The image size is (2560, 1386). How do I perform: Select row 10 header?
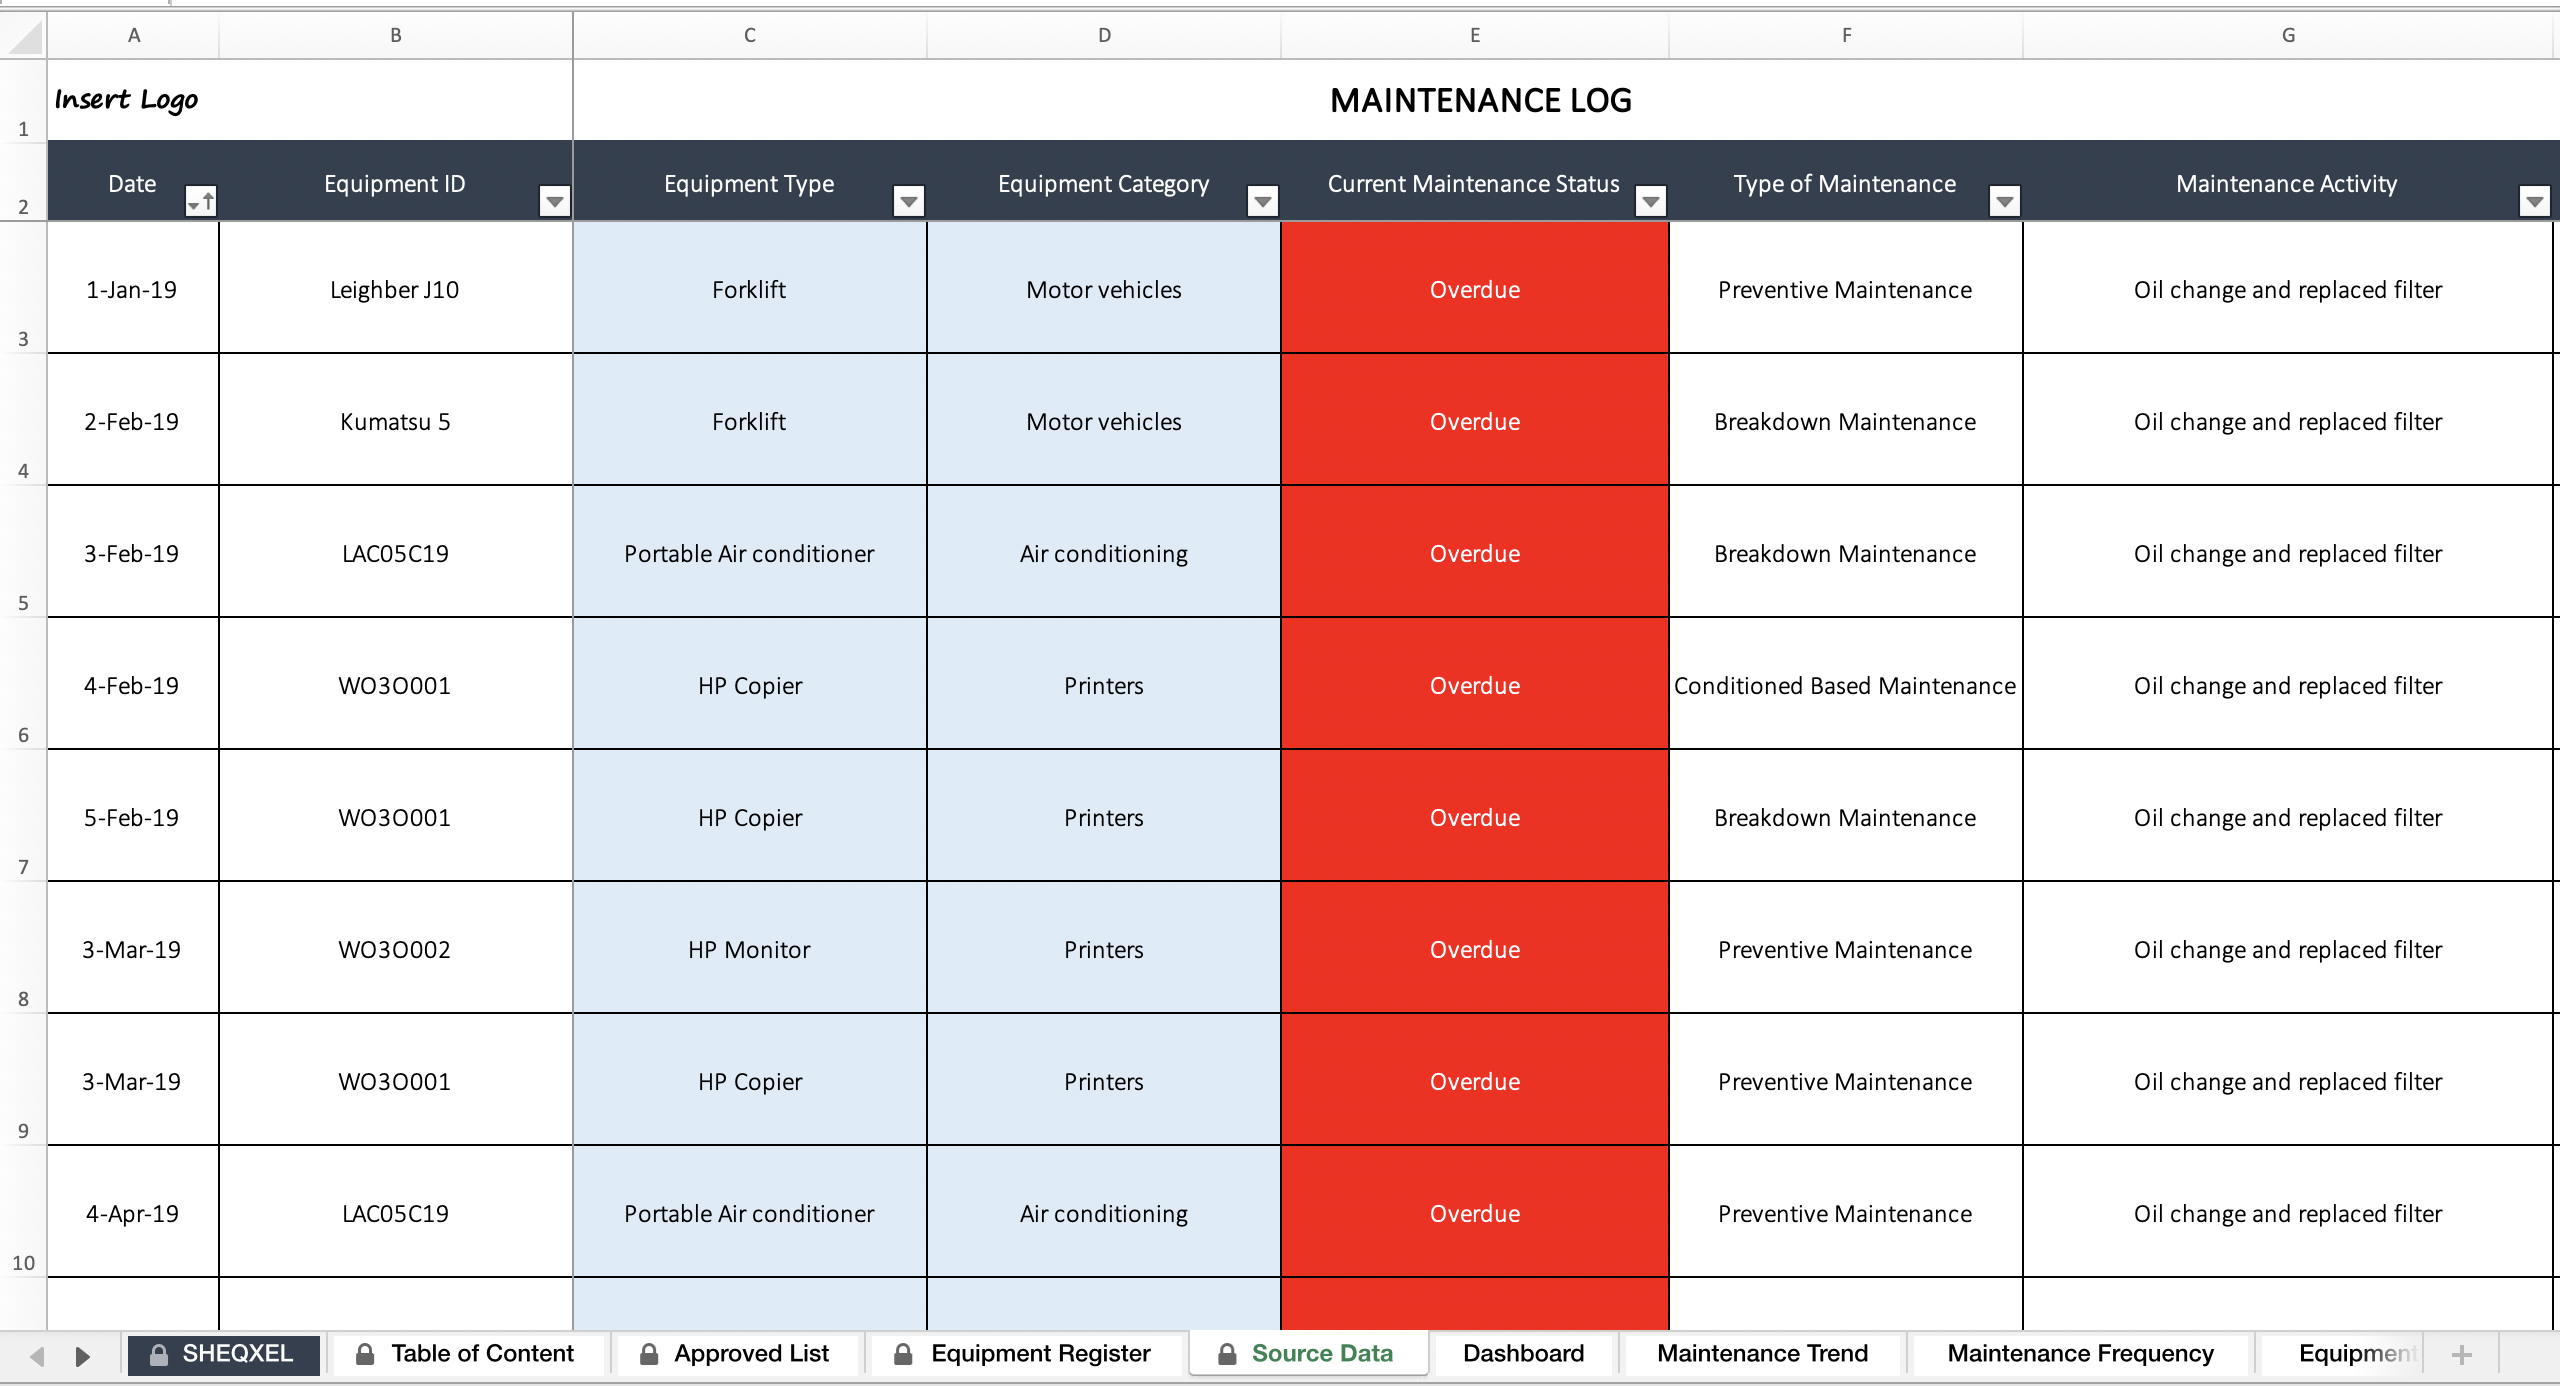click(23, 1212)
